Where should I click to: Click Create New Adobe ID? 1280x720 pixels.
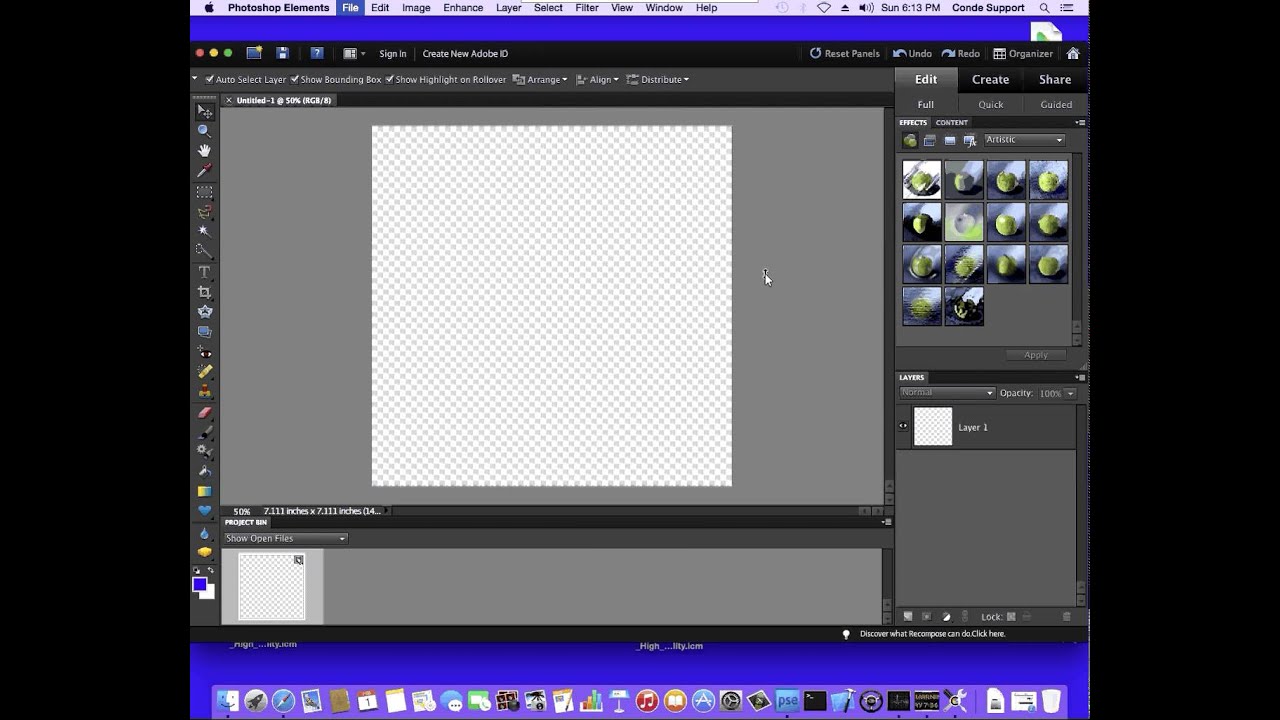465,53
